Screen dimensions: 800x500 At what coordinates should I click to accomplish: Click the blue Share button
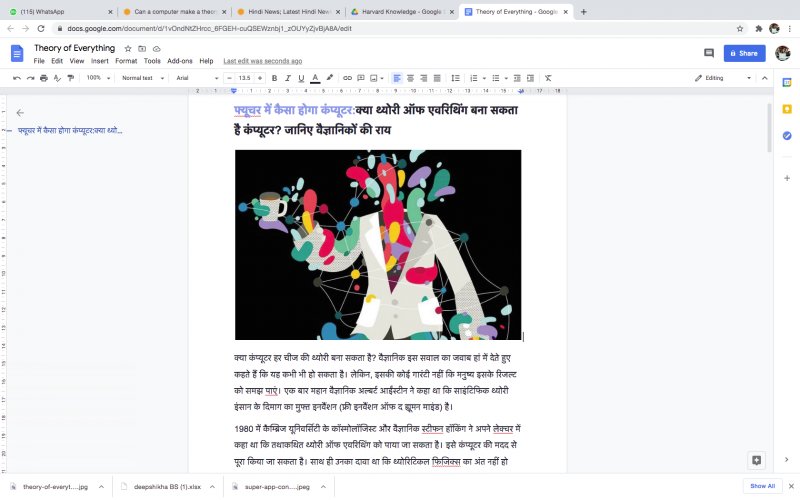tap(744, 53)
